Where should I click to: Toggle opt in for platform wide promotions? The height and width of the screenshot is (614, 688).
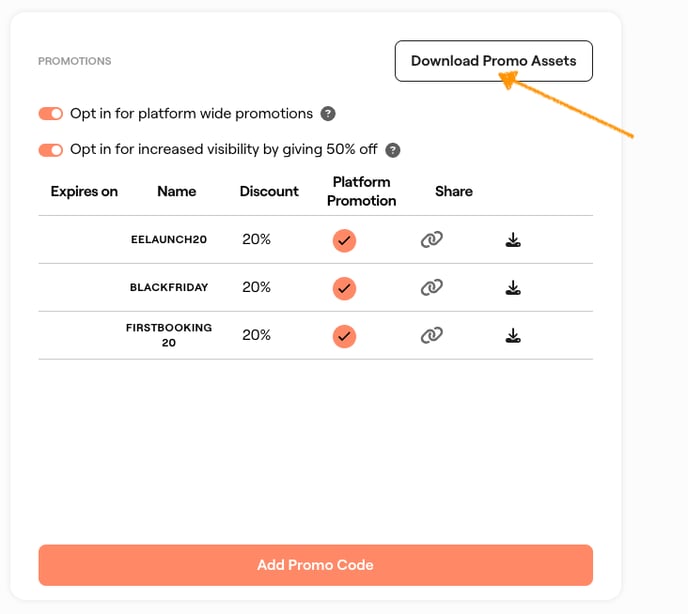click(x=51, y=114)
